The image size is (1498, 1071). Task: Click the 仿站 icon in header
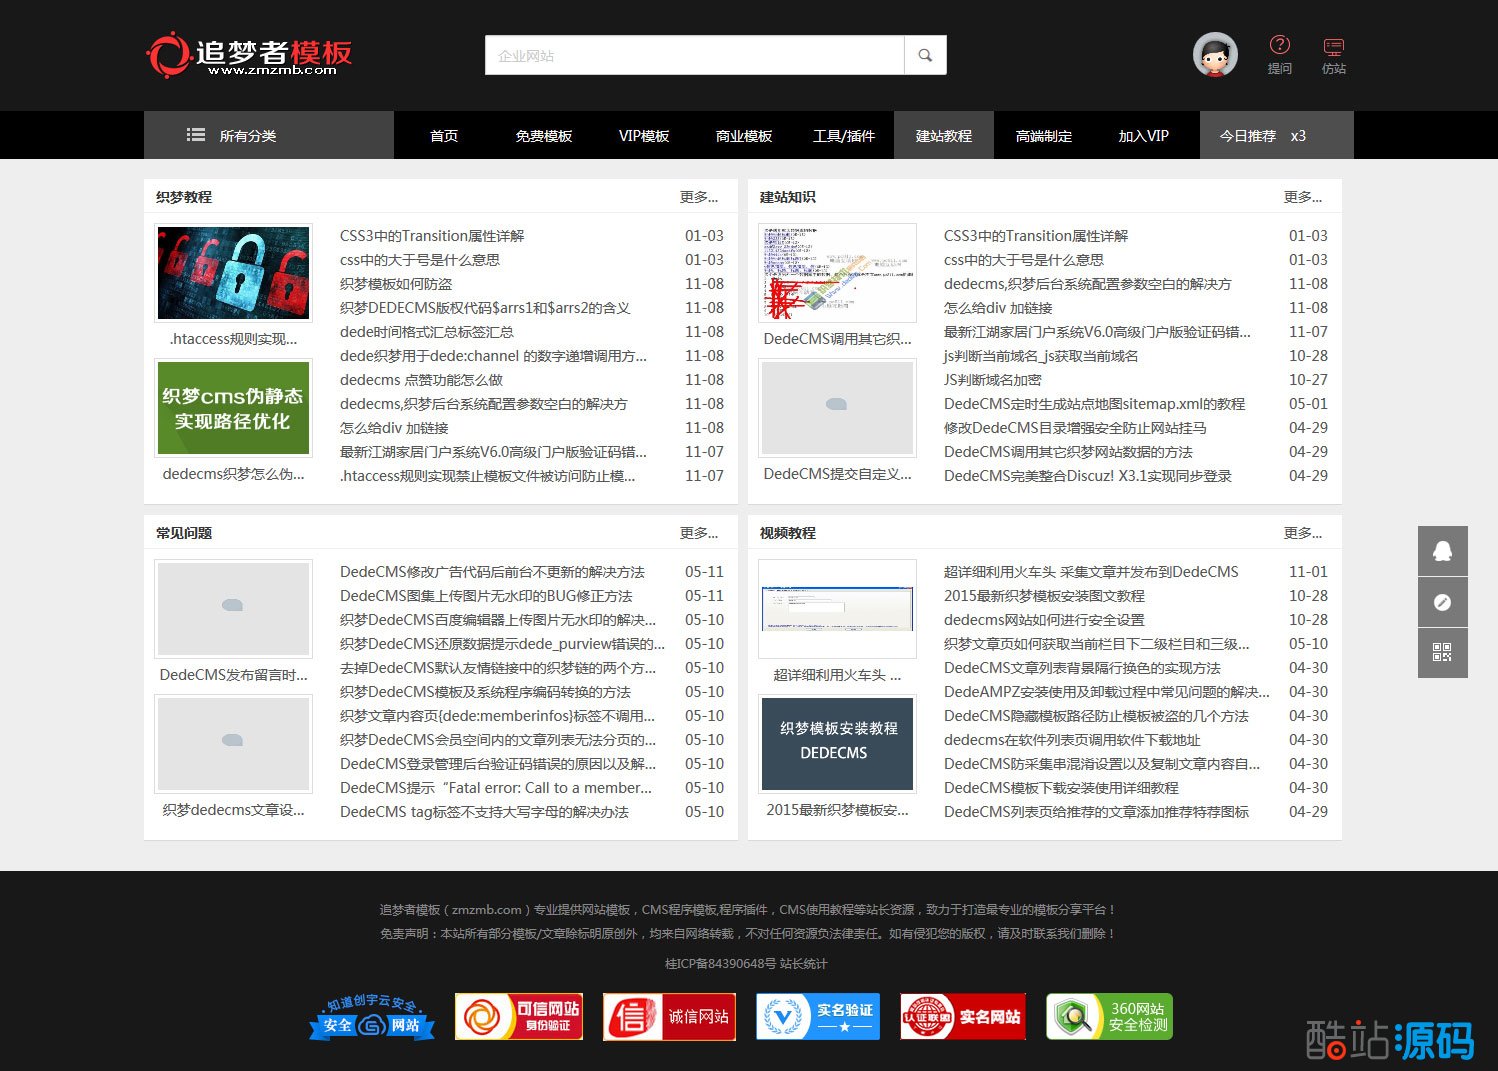click(1333, 47)
